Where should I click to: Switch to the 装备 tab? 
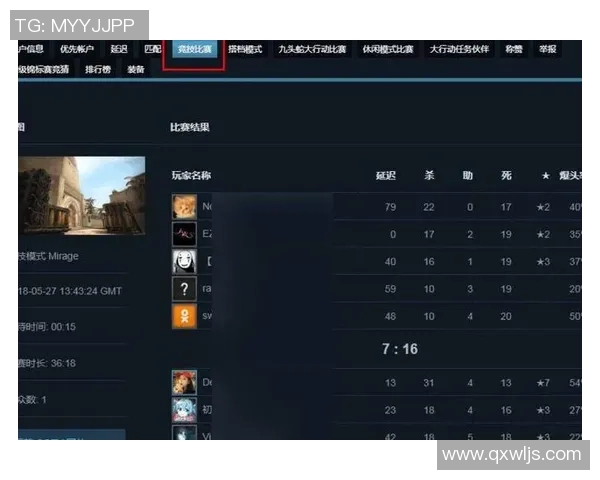136,69
